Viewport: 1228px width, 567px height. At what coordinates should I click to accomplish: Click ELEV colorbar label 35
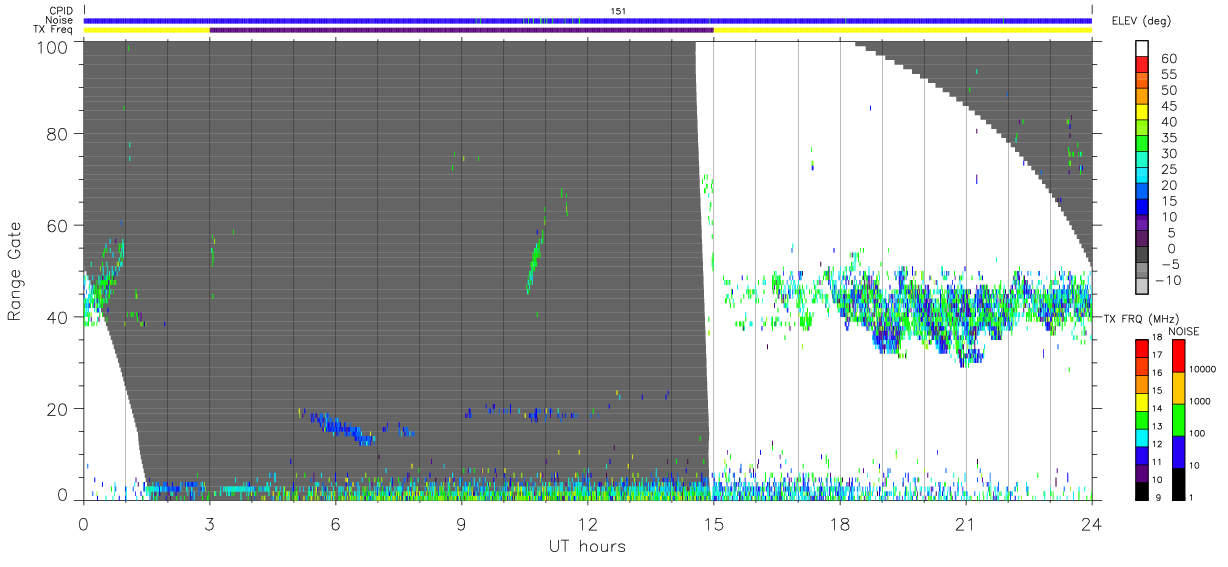(x=1167, y=138)
